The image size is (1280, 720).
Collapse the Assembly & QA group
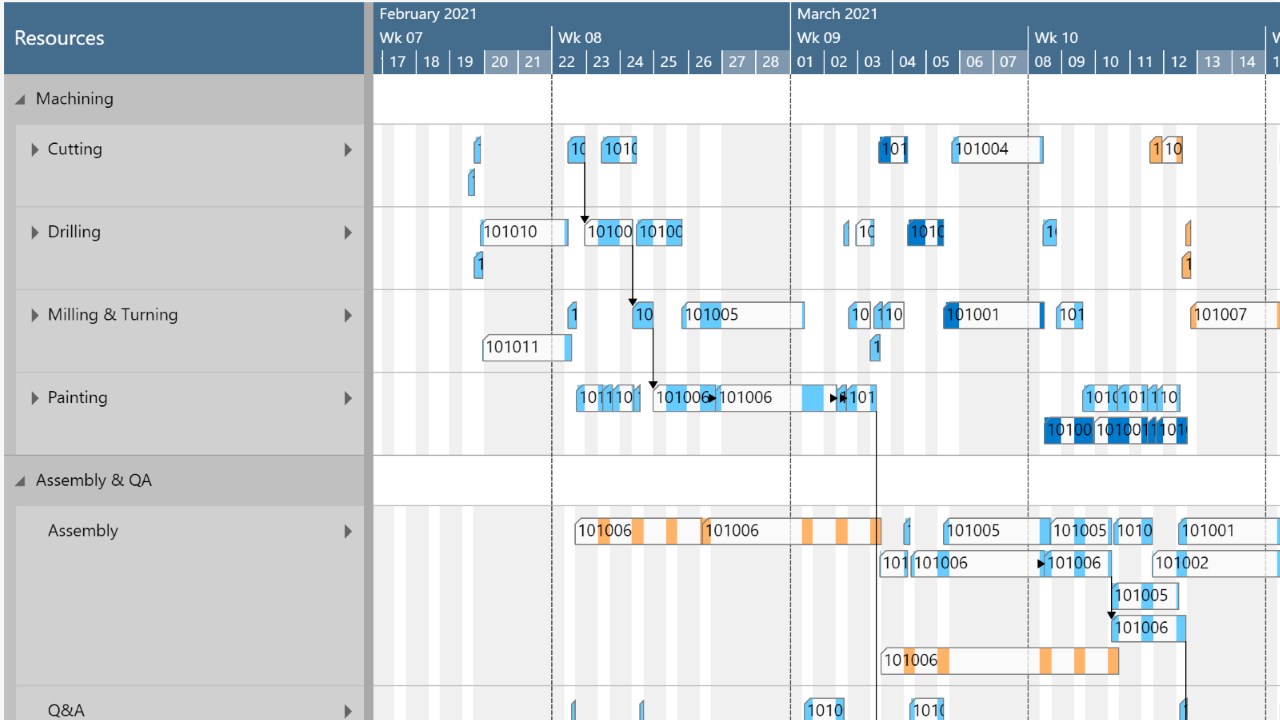(21, 481)
